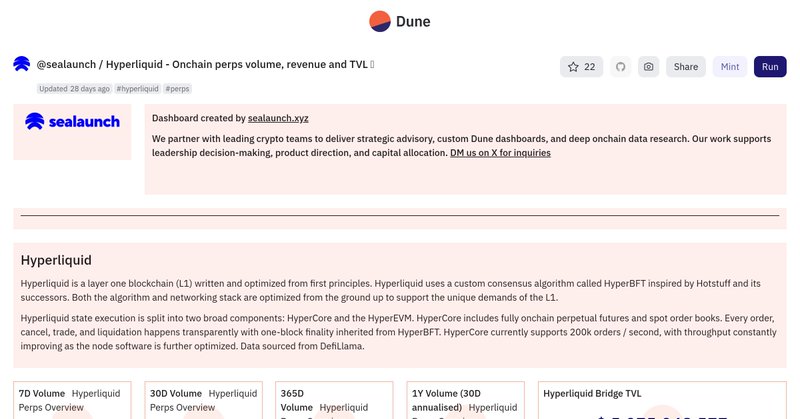Open the Hyperliquid Bridge TVL card title
Viewport: 800px width, 419px height.
point(592,393)
